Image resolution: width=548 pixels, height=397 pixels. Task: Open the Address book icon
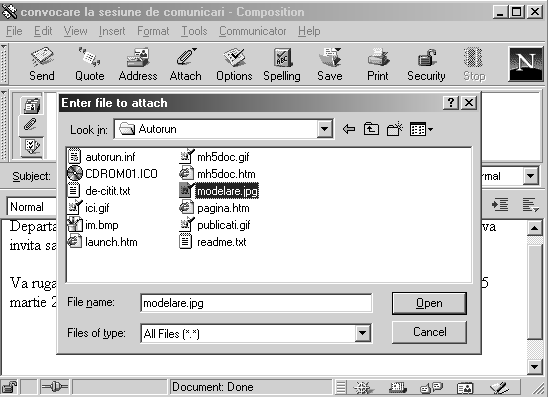[138, 64]
